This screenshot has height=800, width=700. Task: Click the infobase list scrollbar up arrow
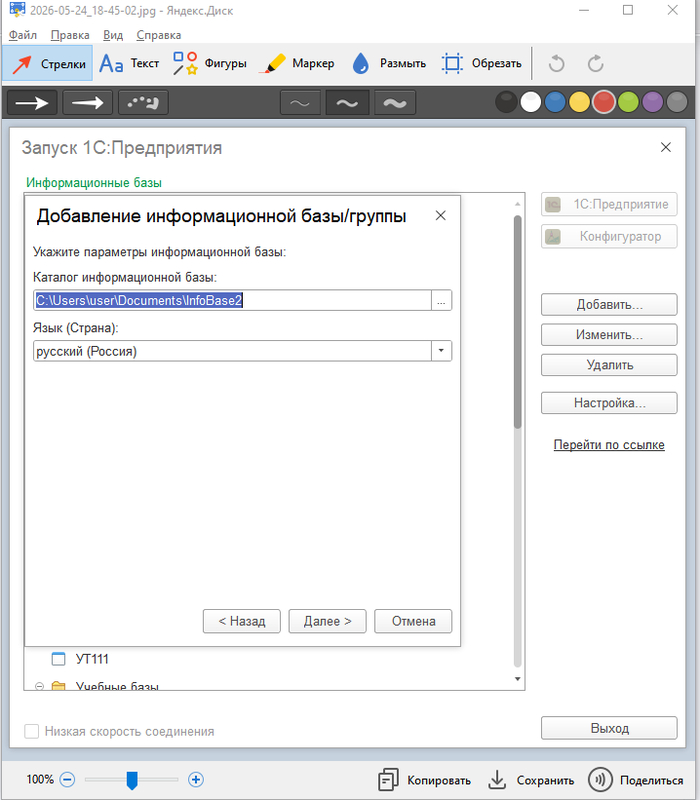coord(517,204)
